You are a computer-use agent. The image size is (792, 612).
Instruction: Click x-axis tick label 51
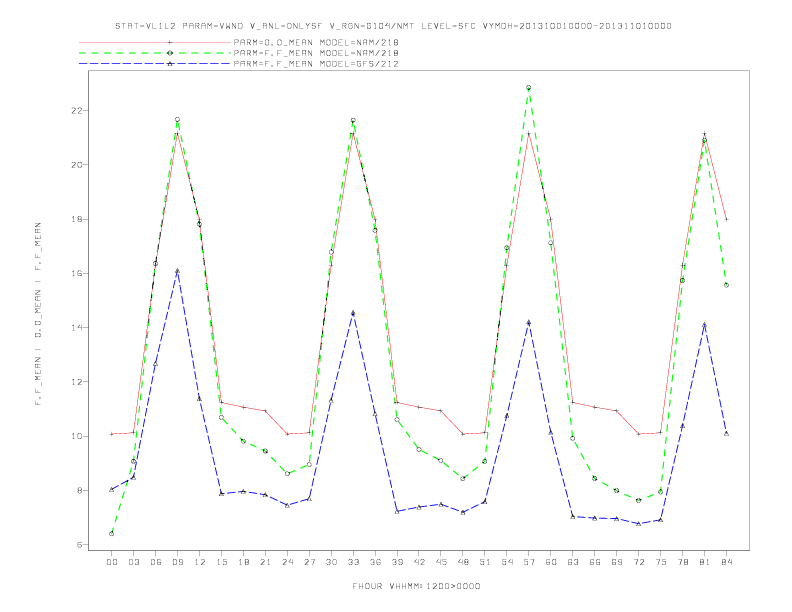pyautogui.click(x=485, y=562)
